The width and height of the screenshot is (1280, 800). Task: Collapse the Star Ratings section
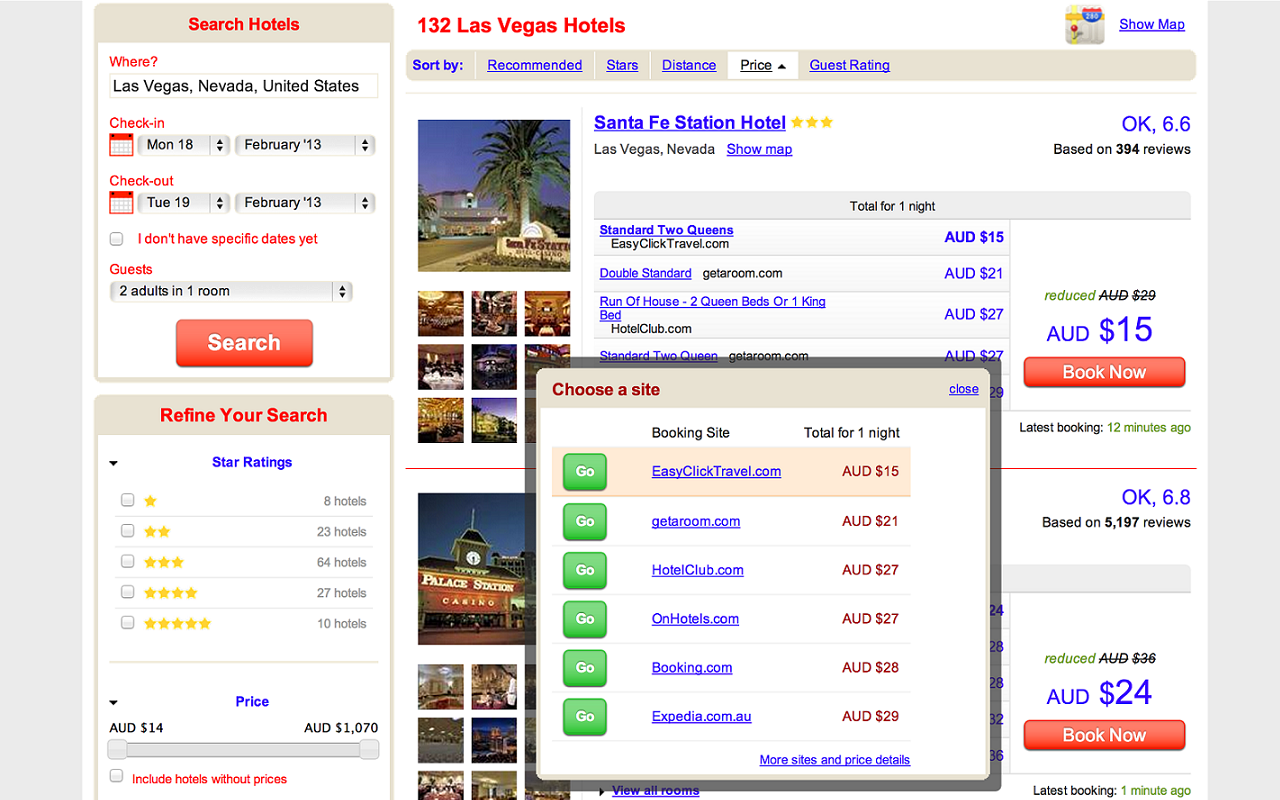114,464
